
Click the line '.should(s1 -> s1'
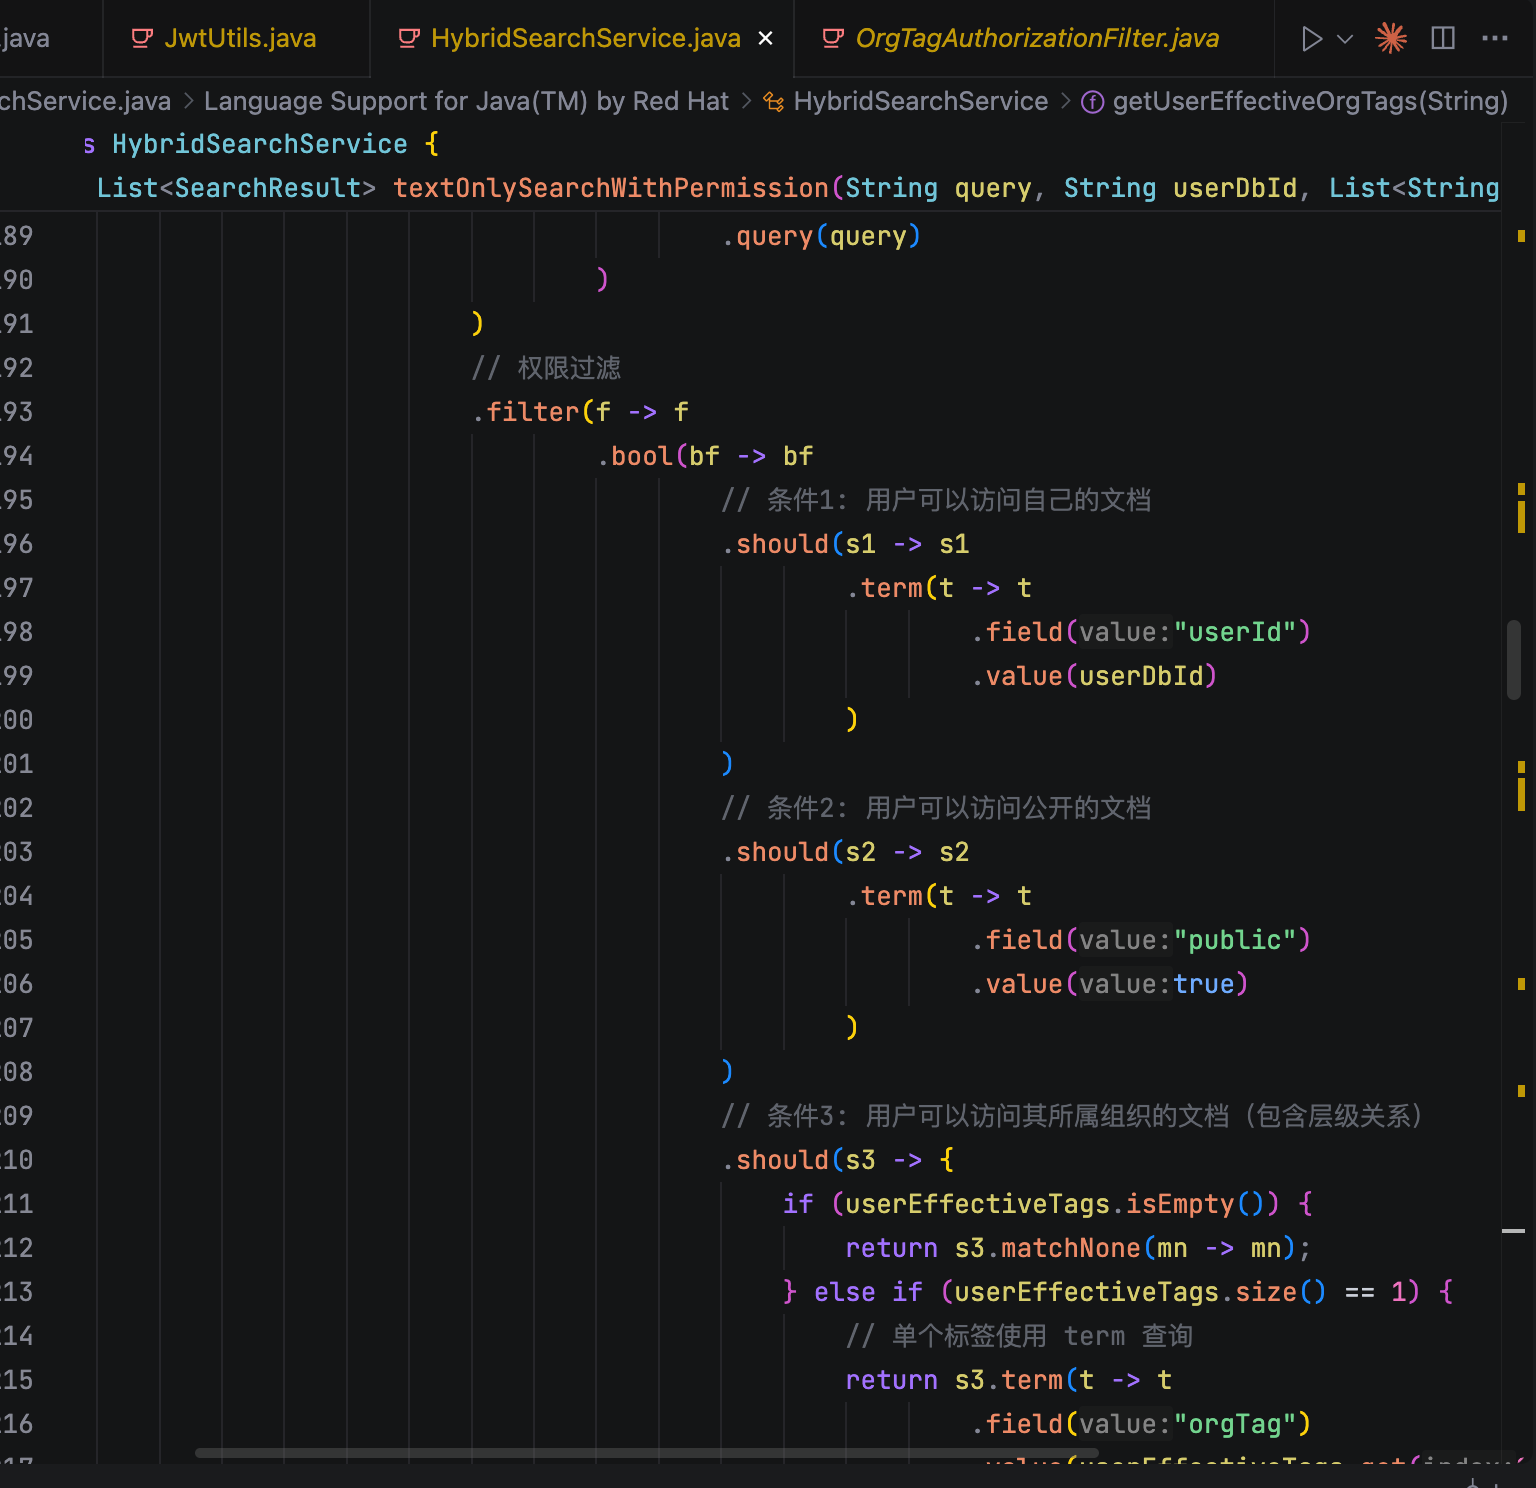pos(845,544)
